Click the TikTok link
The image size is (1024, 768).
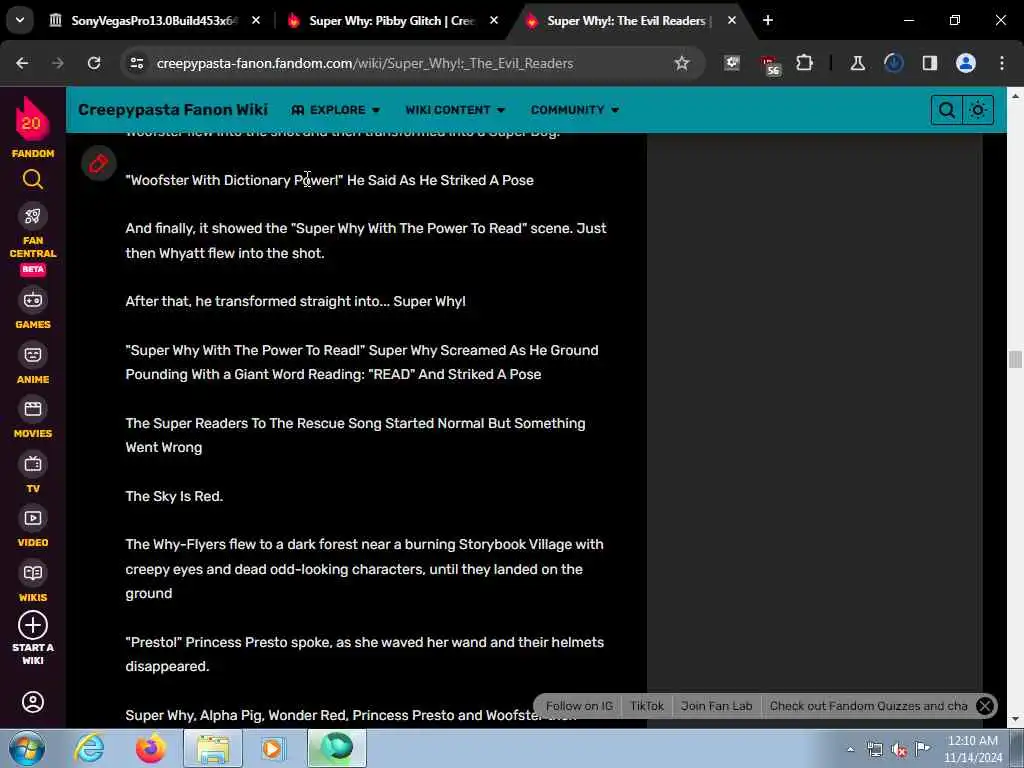[647, 706]
